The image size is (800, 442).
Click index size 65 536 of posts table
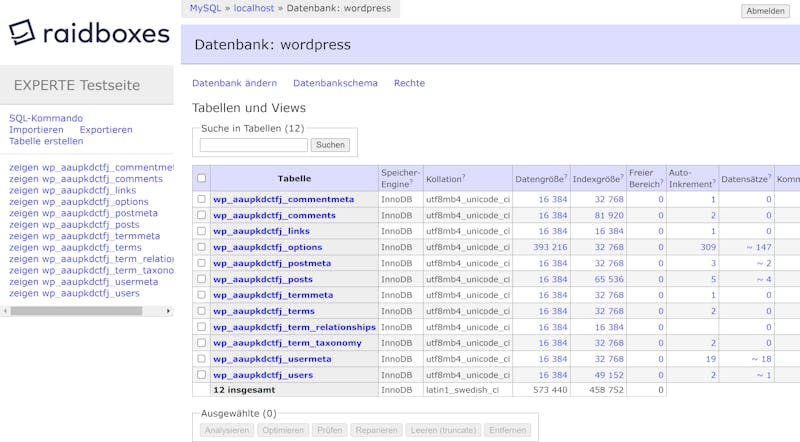click(609, 279)
